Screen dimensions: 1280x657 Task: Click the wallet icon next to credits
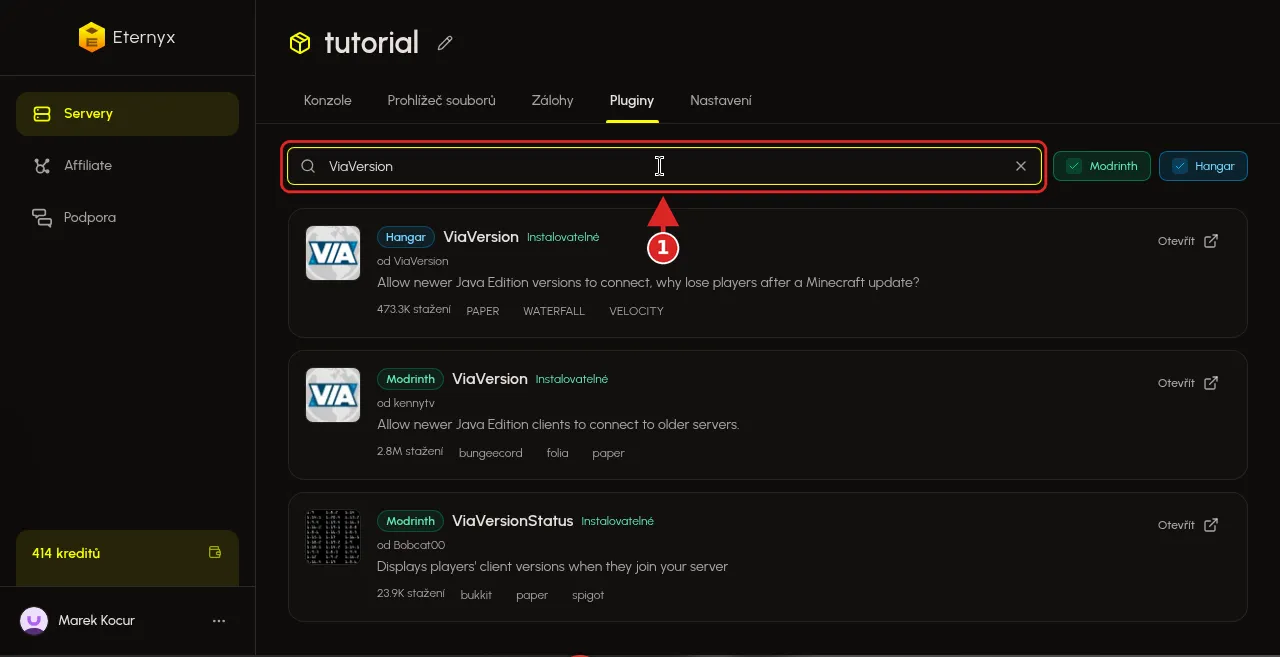click(214, 552)
